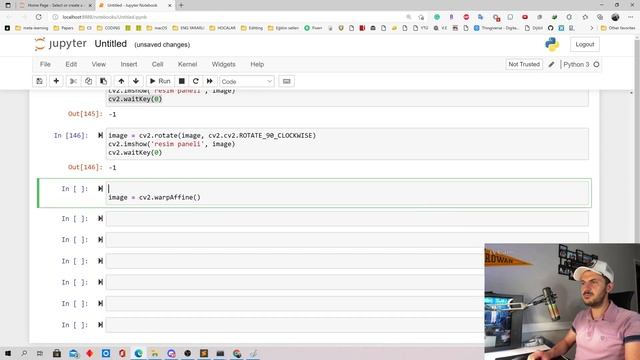Open the cell type Code dropdown
This screenshot has width=640, height=360.
(x=247, y=82)
